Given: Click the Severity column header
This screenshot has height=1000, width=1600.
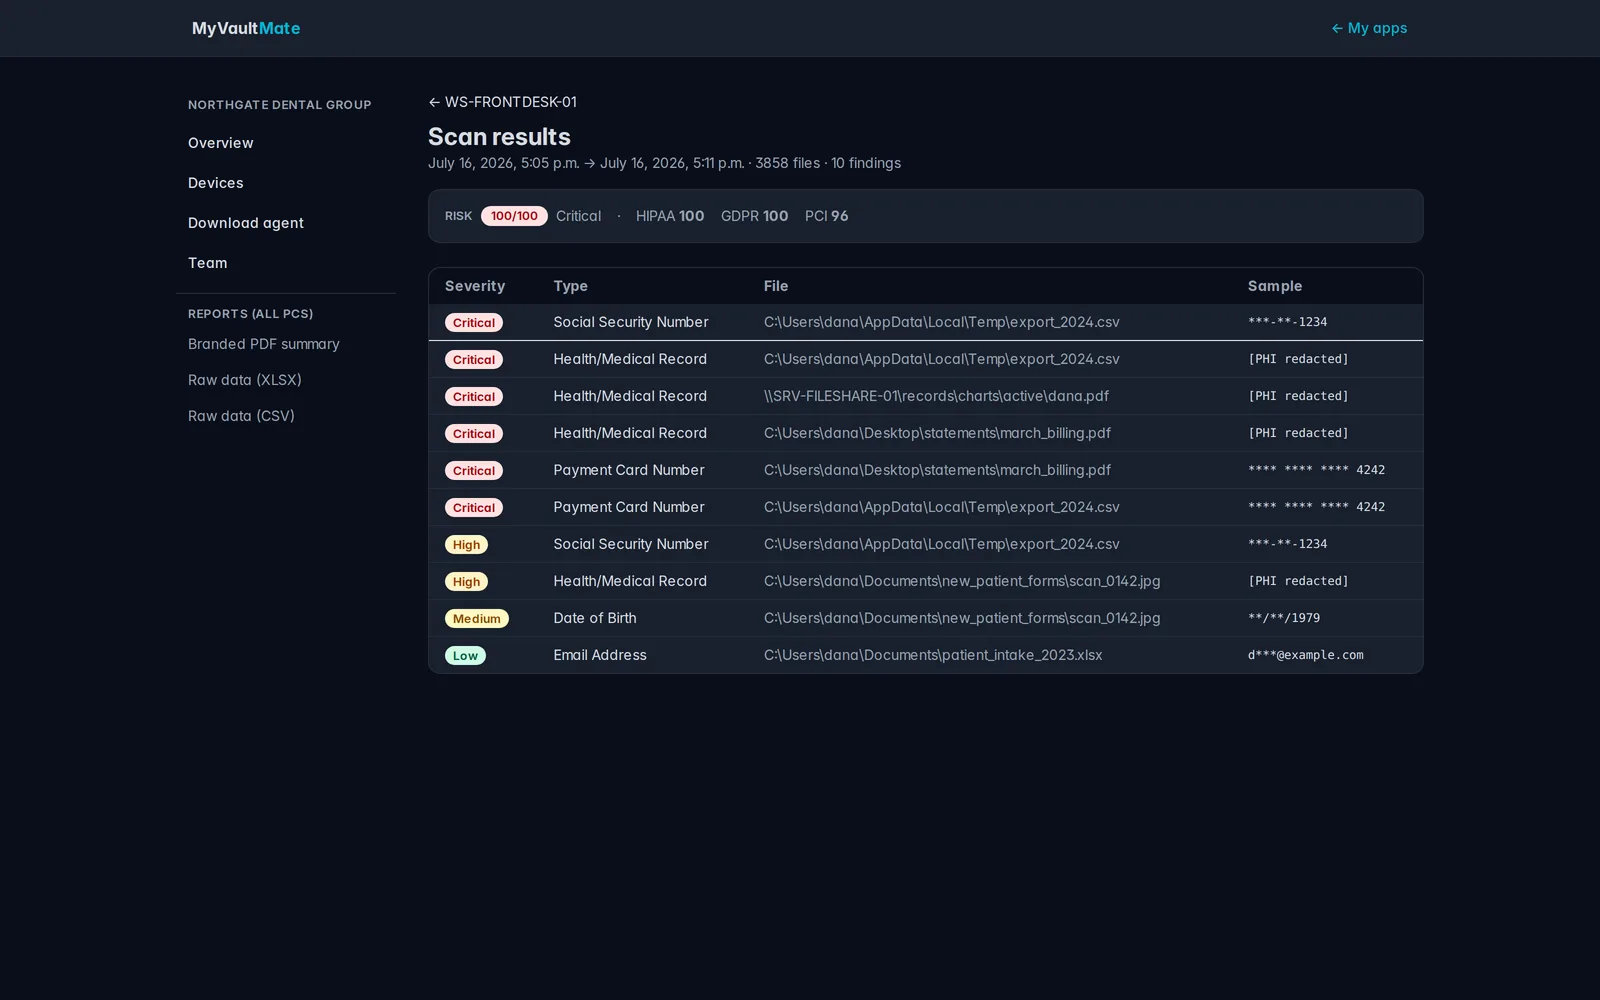Looking at the screenshot, I should (x=475, y=286).
